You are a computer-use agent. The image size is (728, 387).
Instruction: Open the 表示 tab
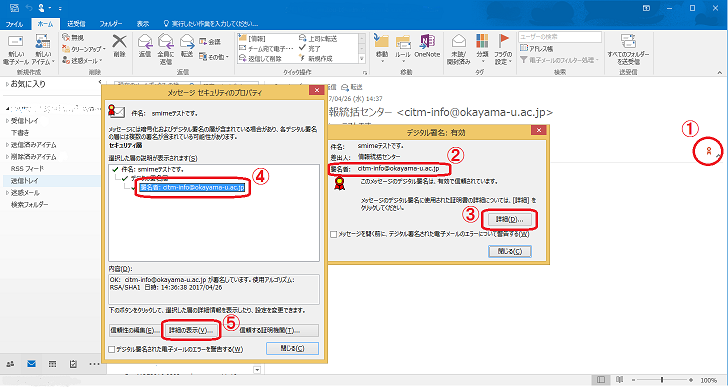pos(143,24)
